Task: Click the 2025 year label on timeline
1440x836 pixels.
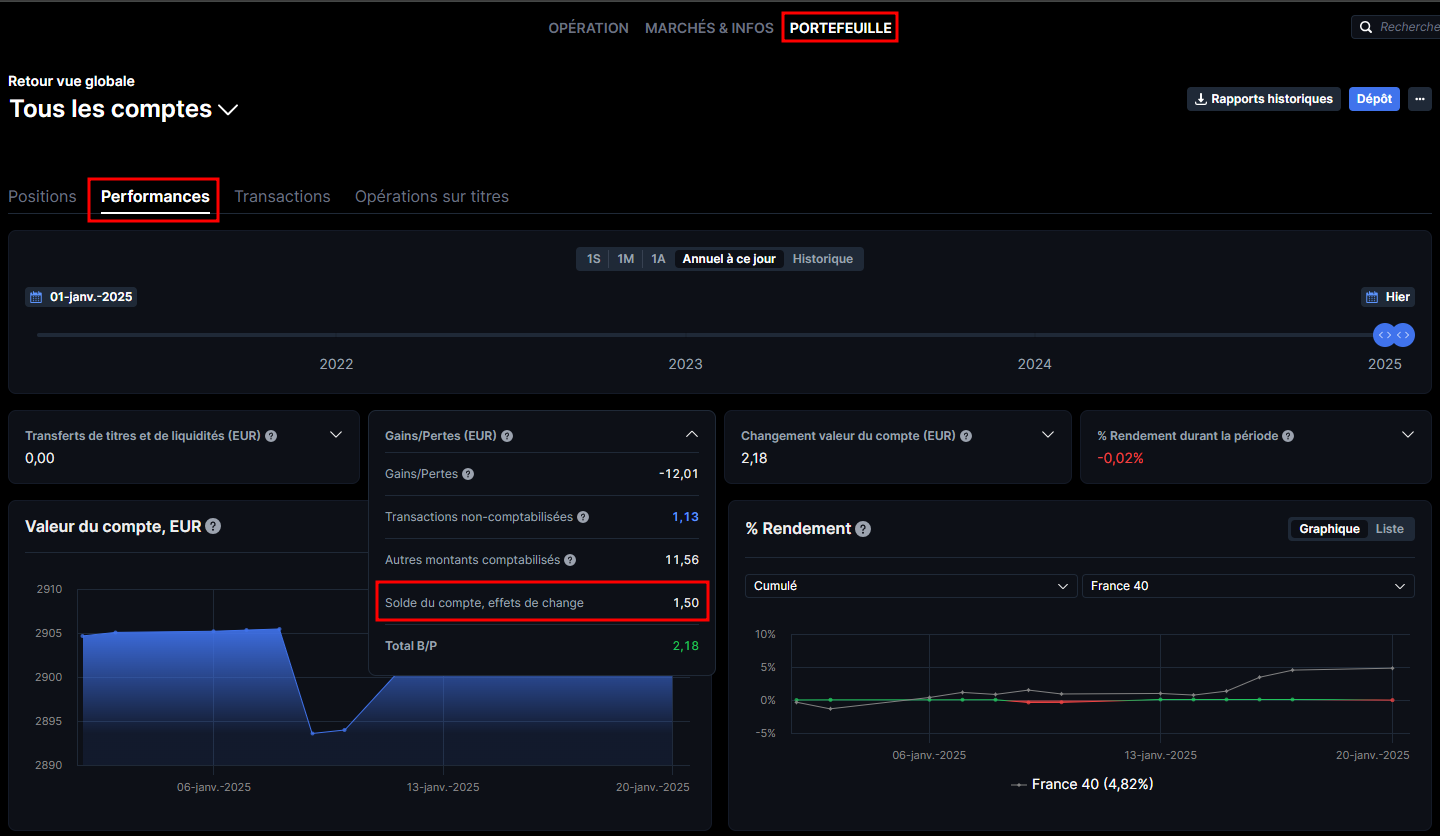Action: [x=1385, y=364]
